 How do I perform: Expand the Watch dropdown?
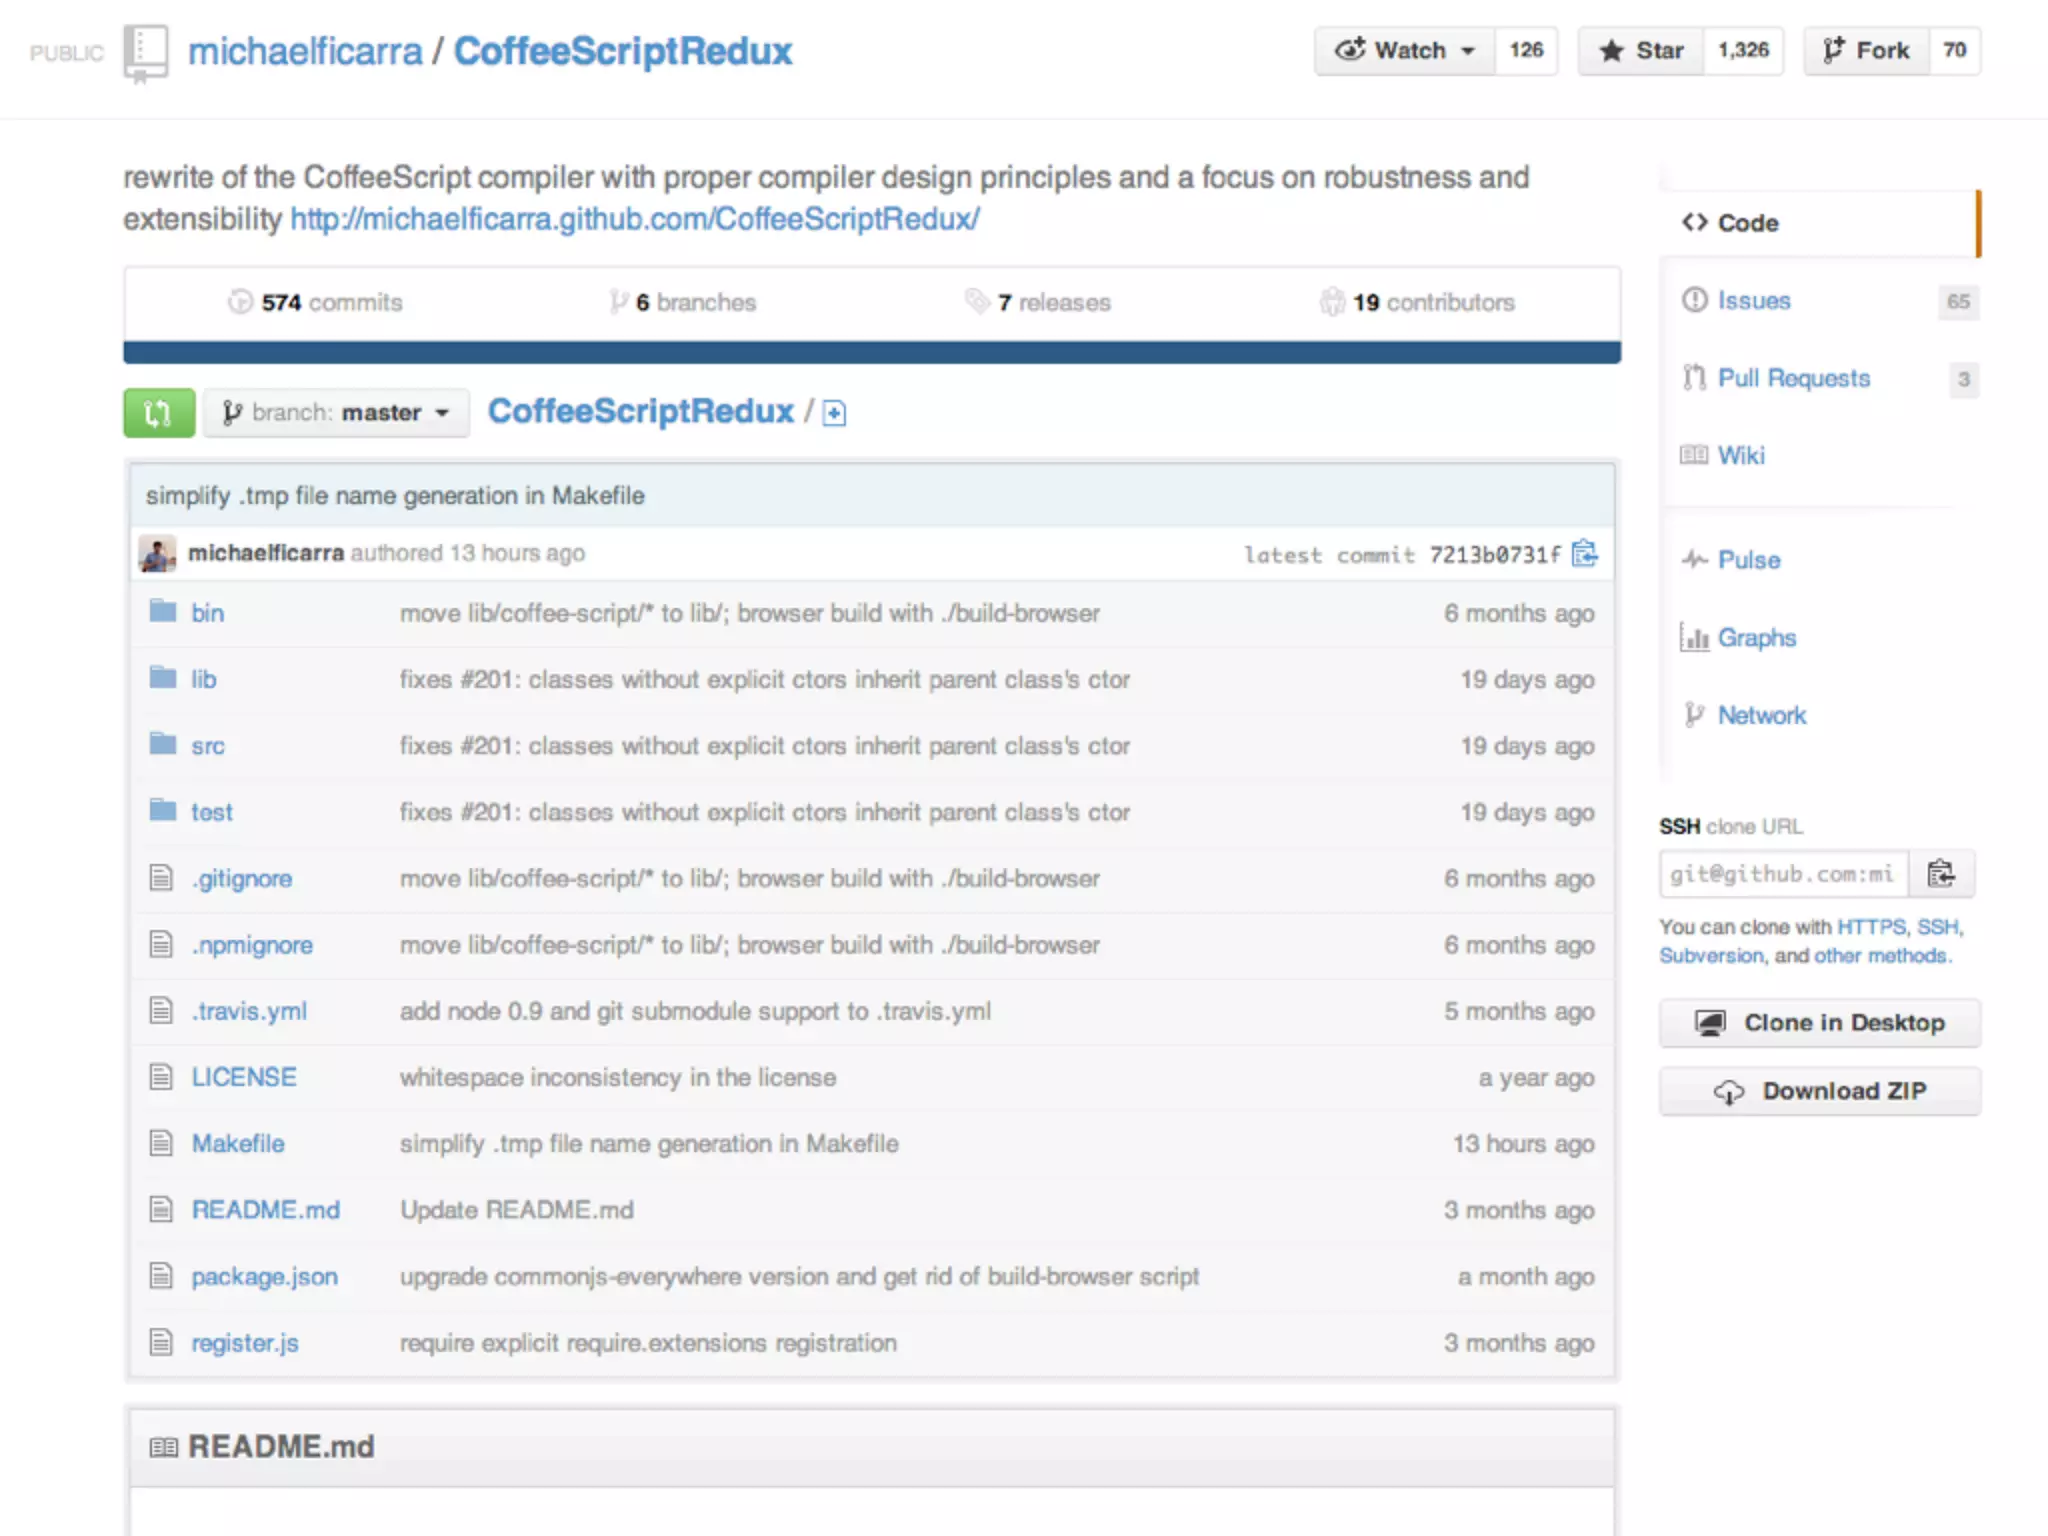1406,51
